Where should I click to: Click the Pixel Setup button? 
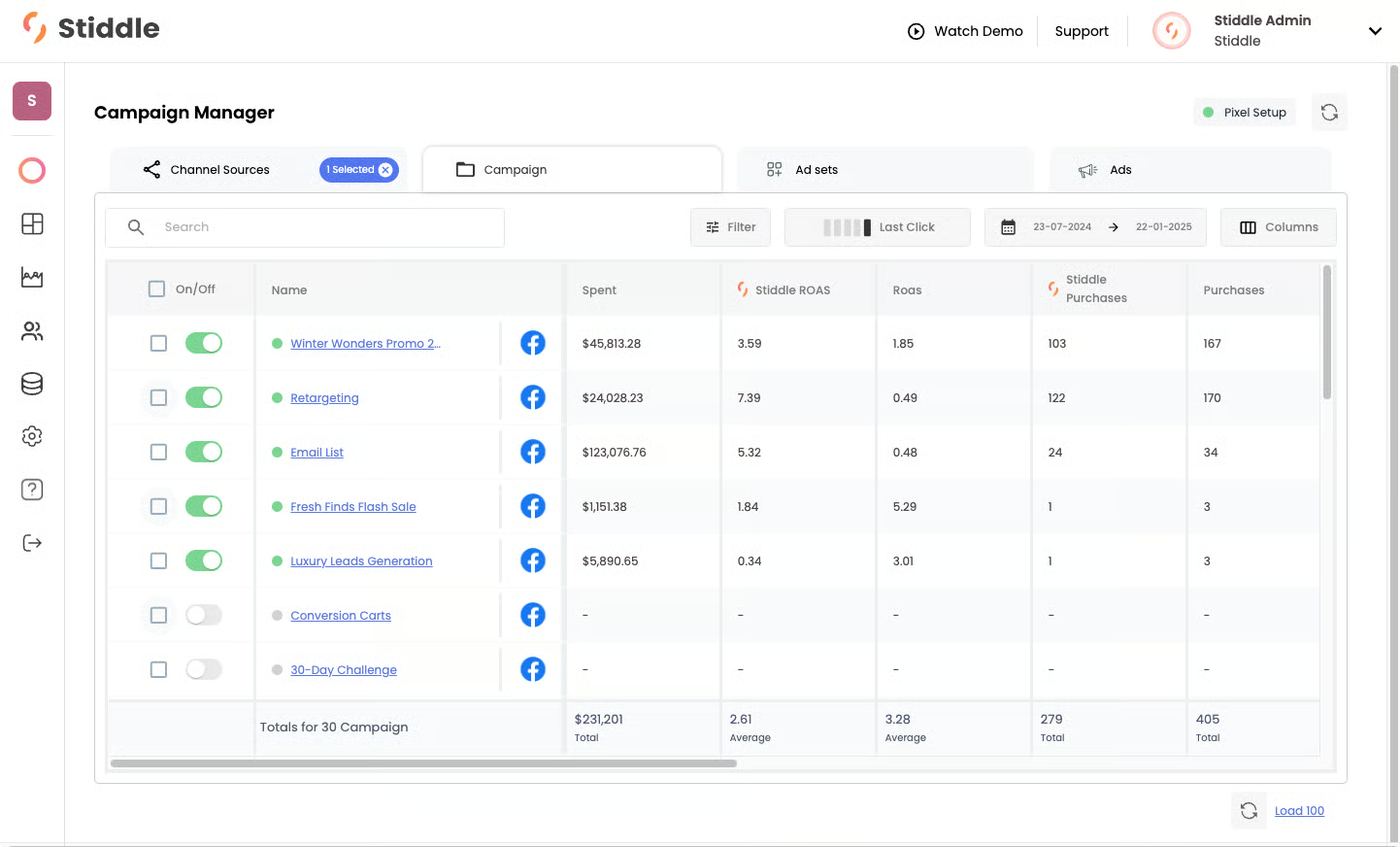pos(1244,112)
